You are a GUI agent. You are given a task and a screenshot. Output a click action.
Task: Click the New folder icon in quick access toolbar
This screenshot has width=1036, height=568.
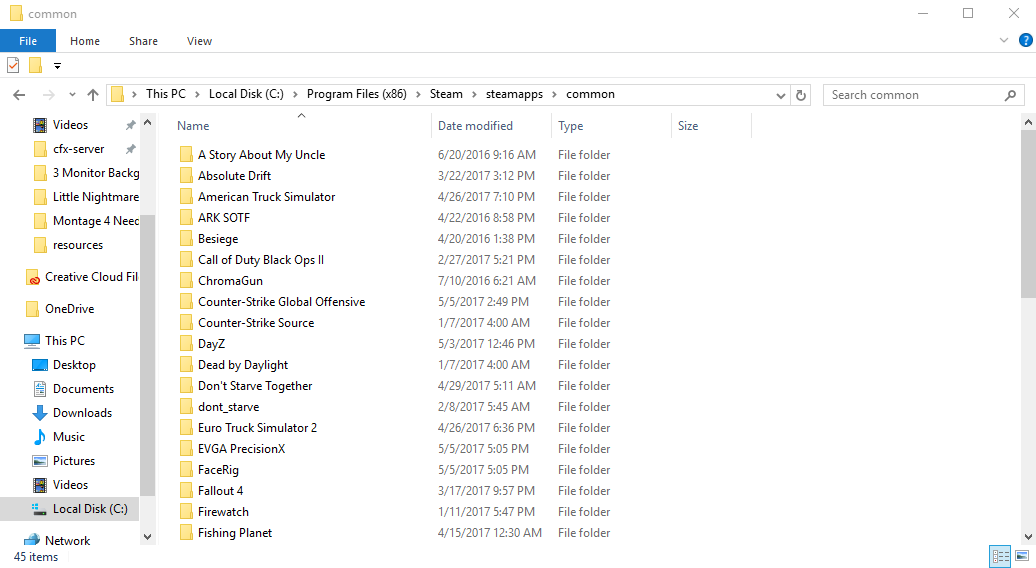tap(36, 65)
